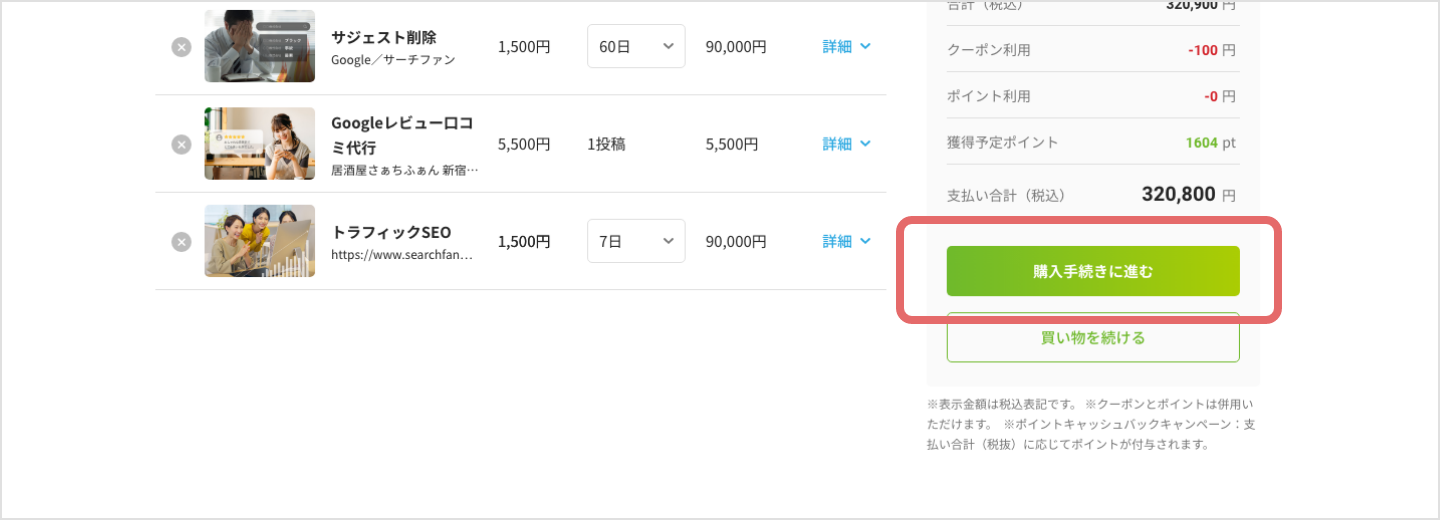The height and width of the screenshot is (520, 1440).
Task: Expand 詳細 for トラフィックSEO
Action: coord(846,241)
